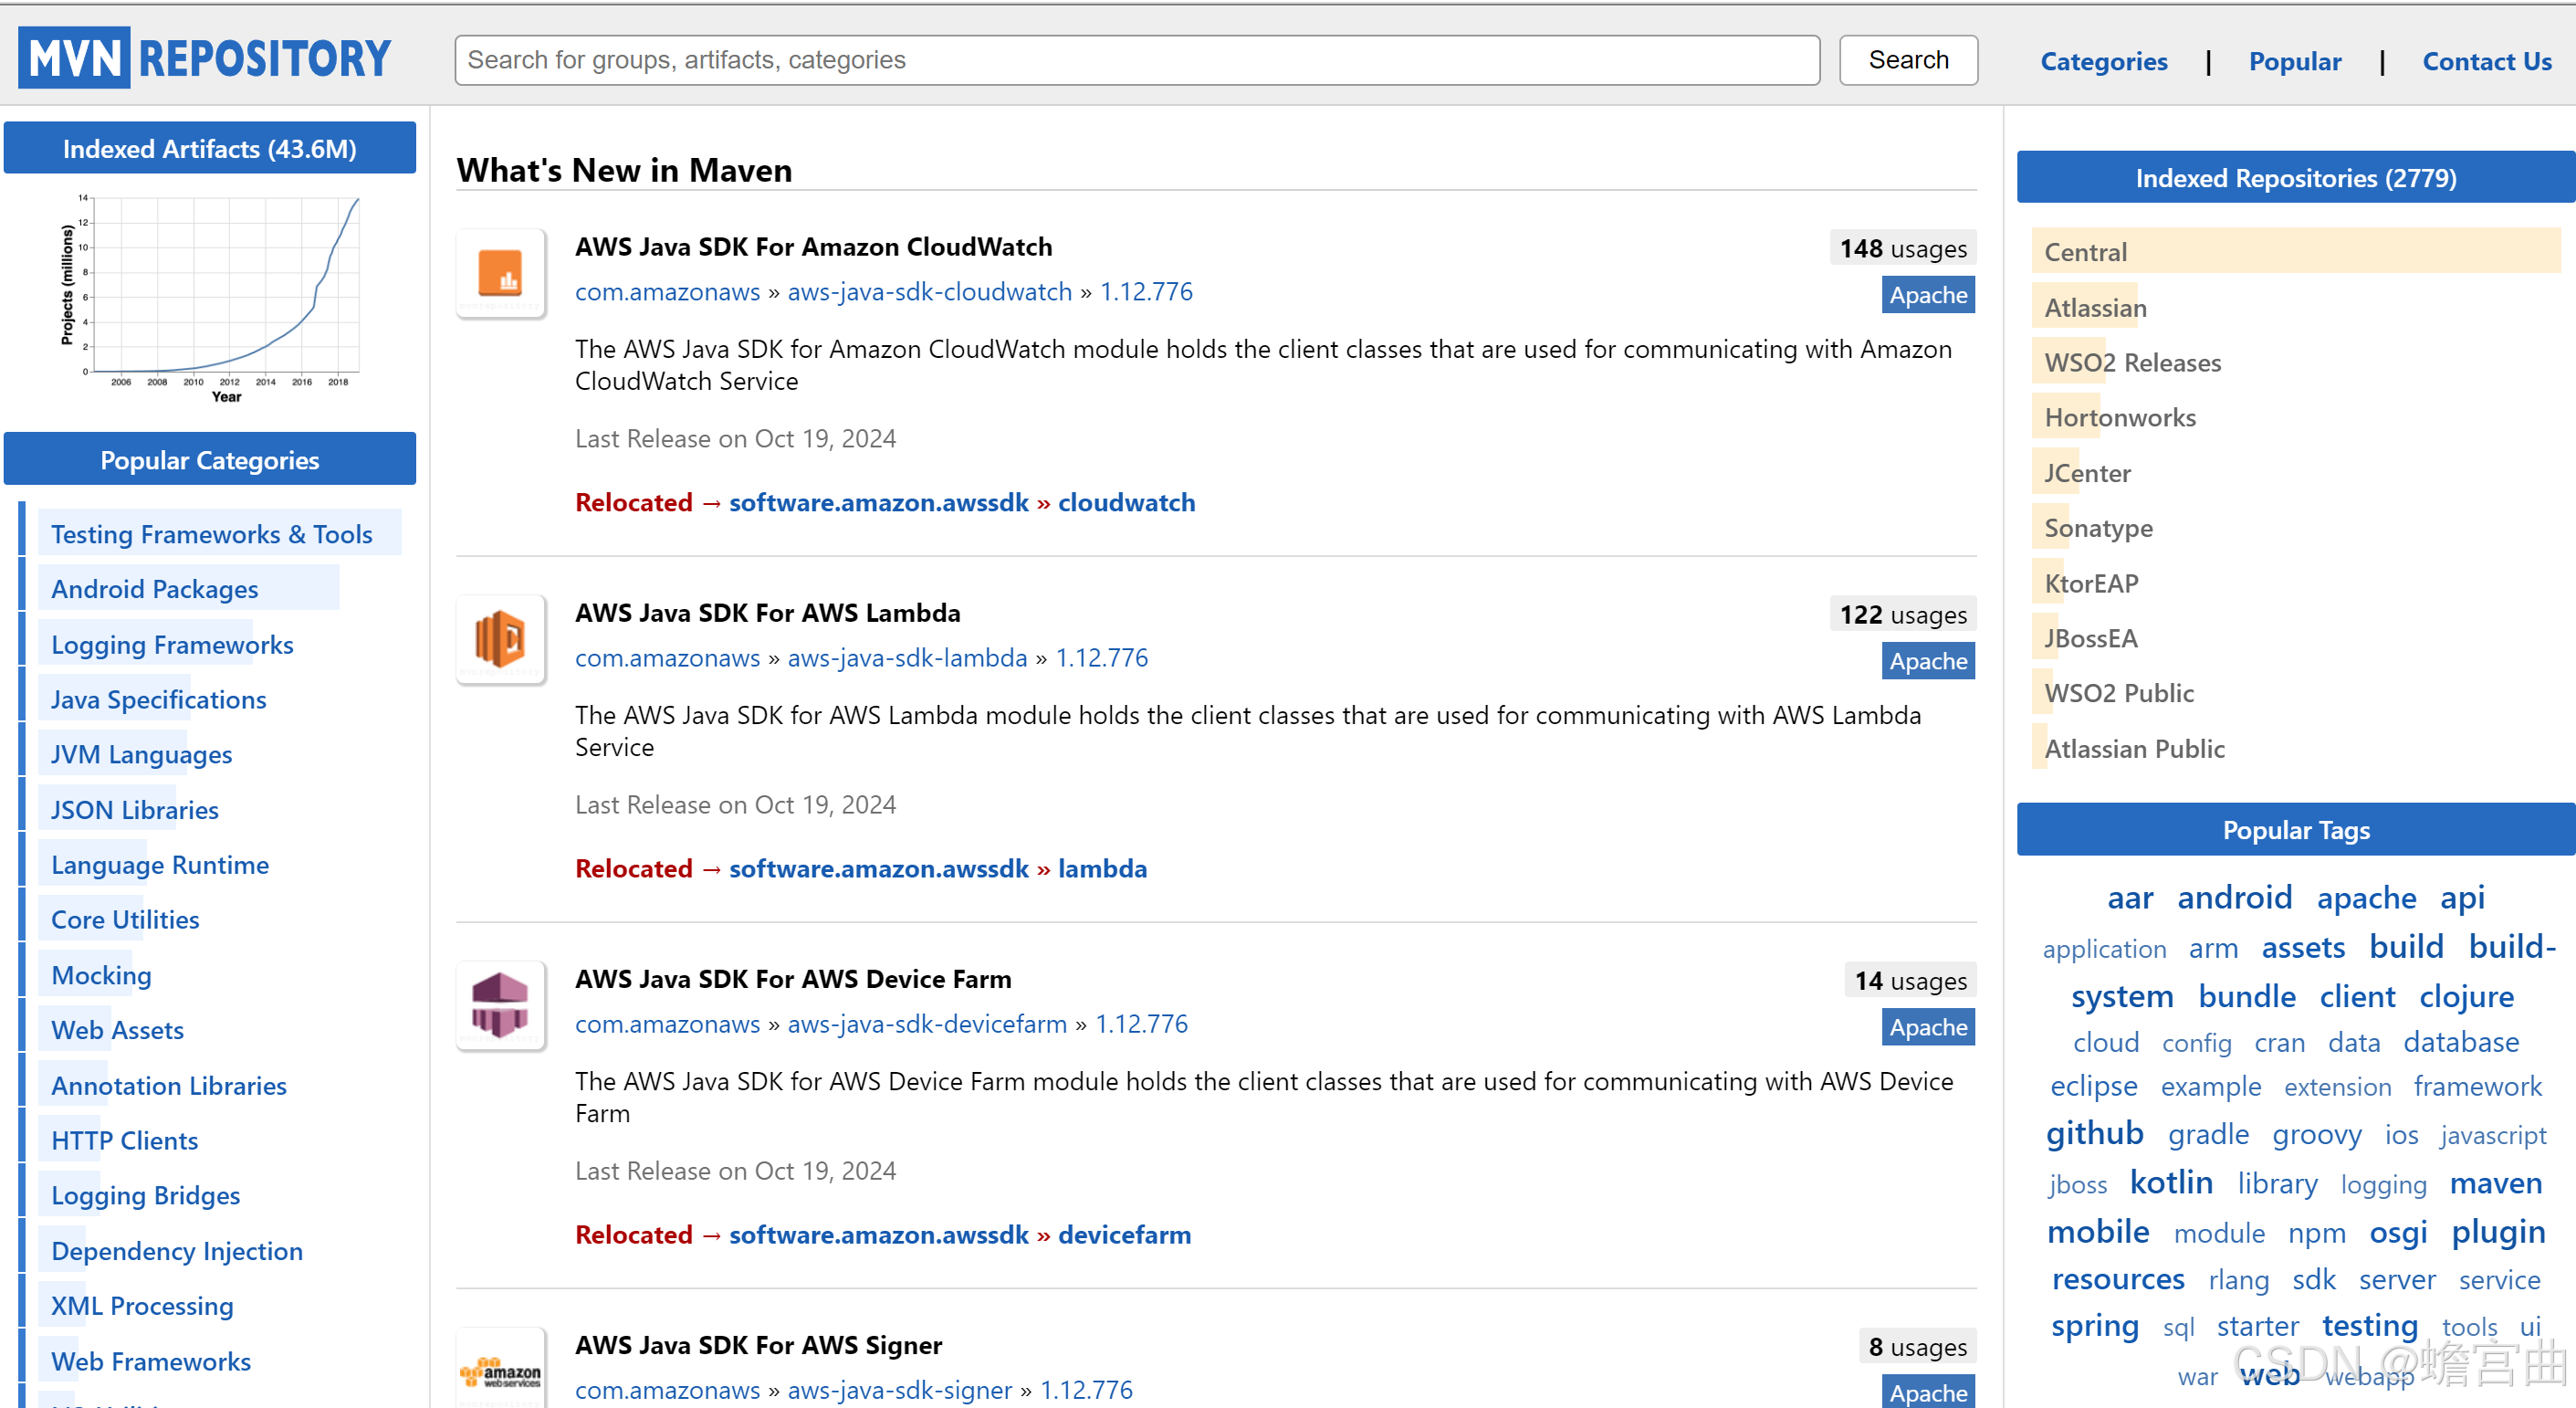Open Popular in the top navigation
This screenshot has height=1408, width=2576.
coord(2295,62)
